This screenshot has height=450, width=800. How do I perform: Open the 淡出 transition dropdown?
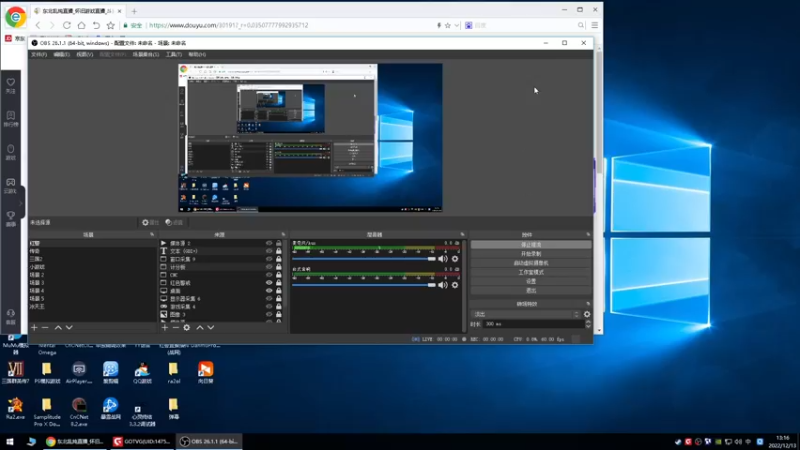(x=527, y=314)
